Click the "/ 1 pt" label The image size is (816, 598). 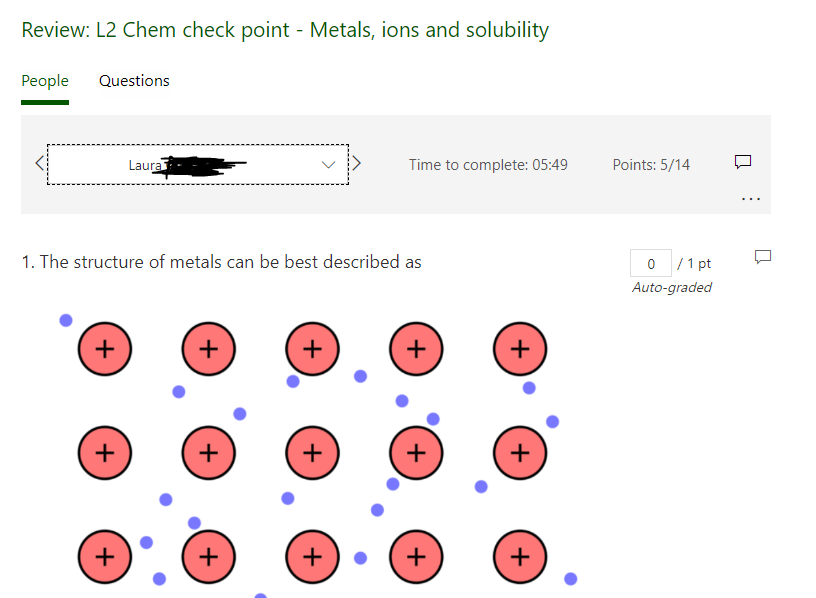pyautogui.click(x=695, y=263)
